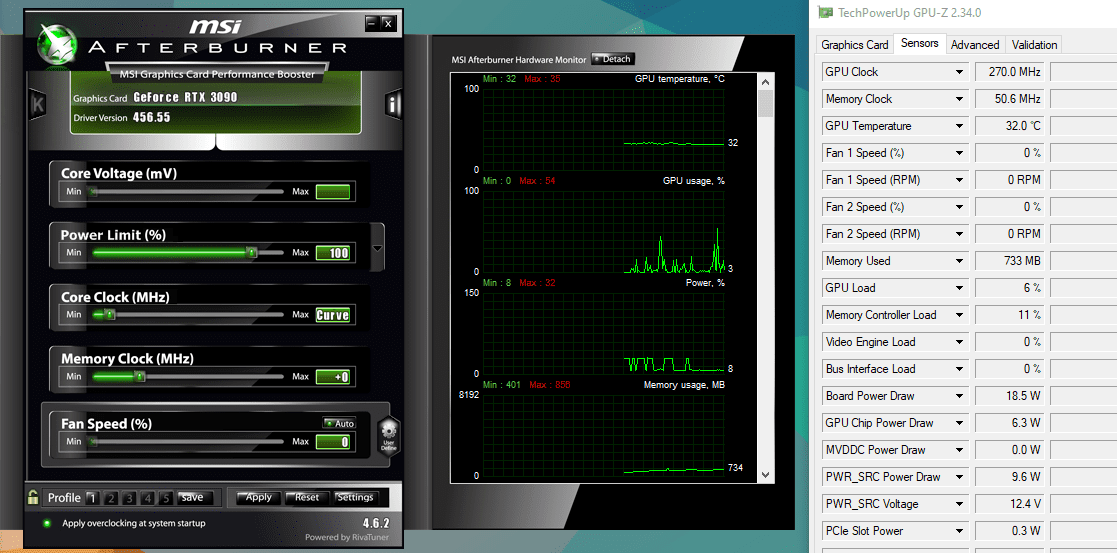Click the GPU temperature graph

point(603,129)
